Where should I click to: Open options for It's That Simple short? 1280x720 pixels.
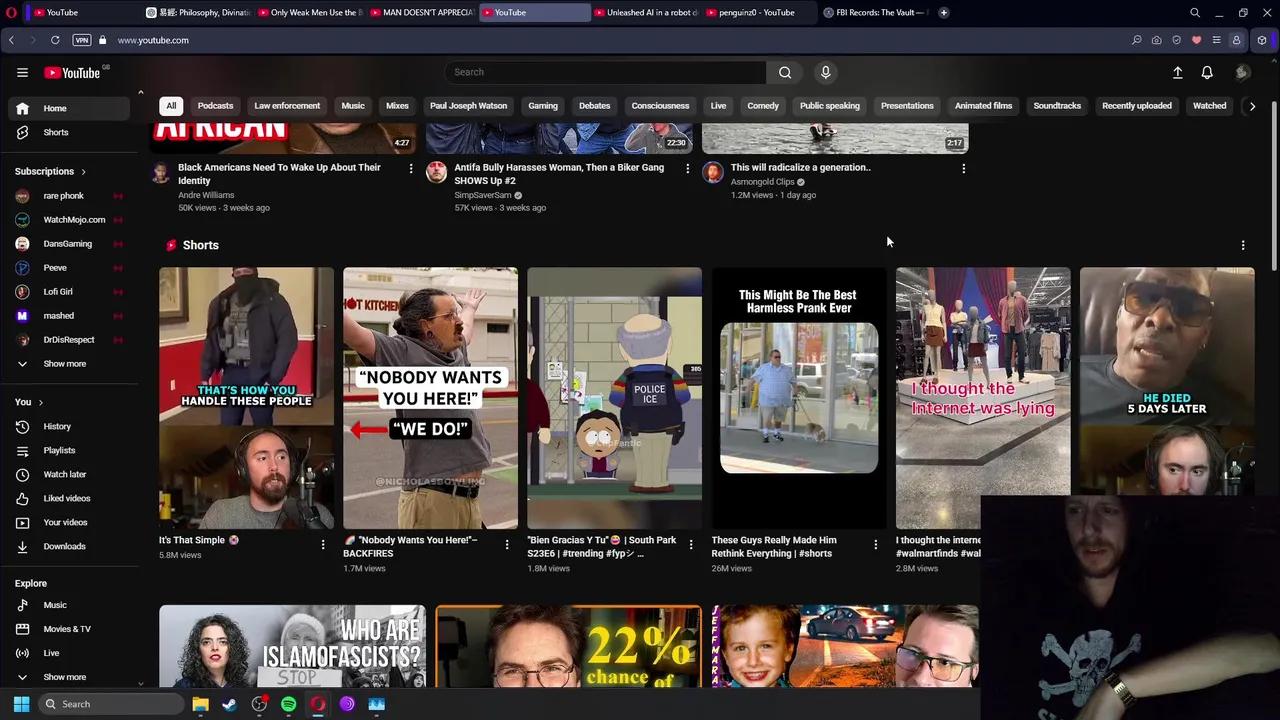point(322,544)
